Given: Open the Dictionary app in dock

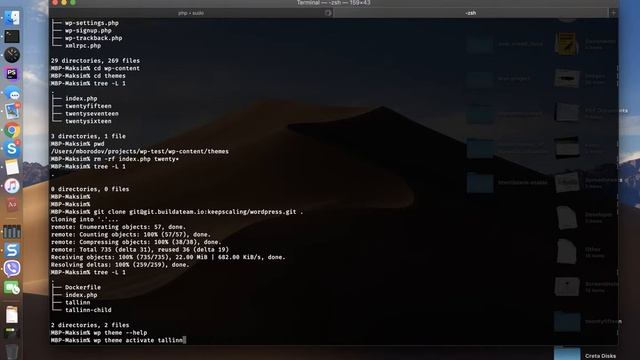Looking at the screenshot, I should (12, 204).
